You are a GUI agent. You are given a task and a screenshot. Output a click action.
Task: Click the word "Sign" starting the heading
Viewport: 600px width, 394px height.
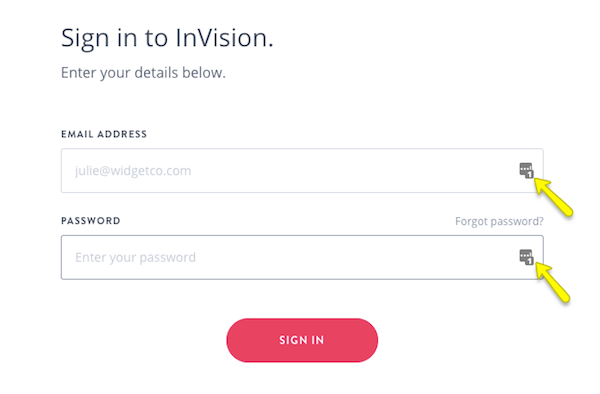coord(85,39)
